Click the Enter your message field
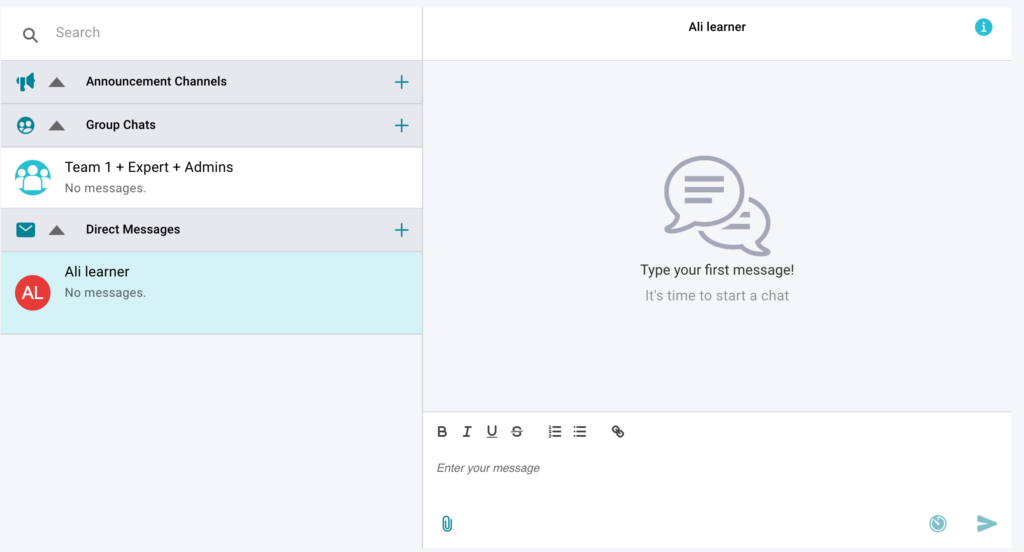1024x552 pixels. (x=700, y=468)
